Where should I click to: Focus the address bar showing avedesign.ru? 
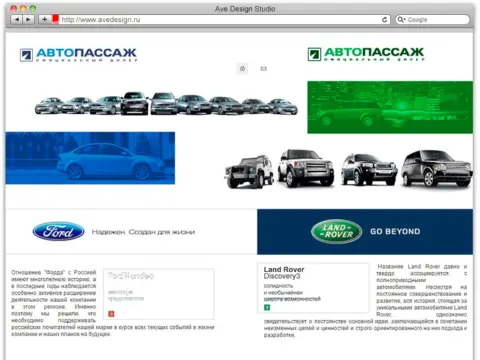coord(220,20)
